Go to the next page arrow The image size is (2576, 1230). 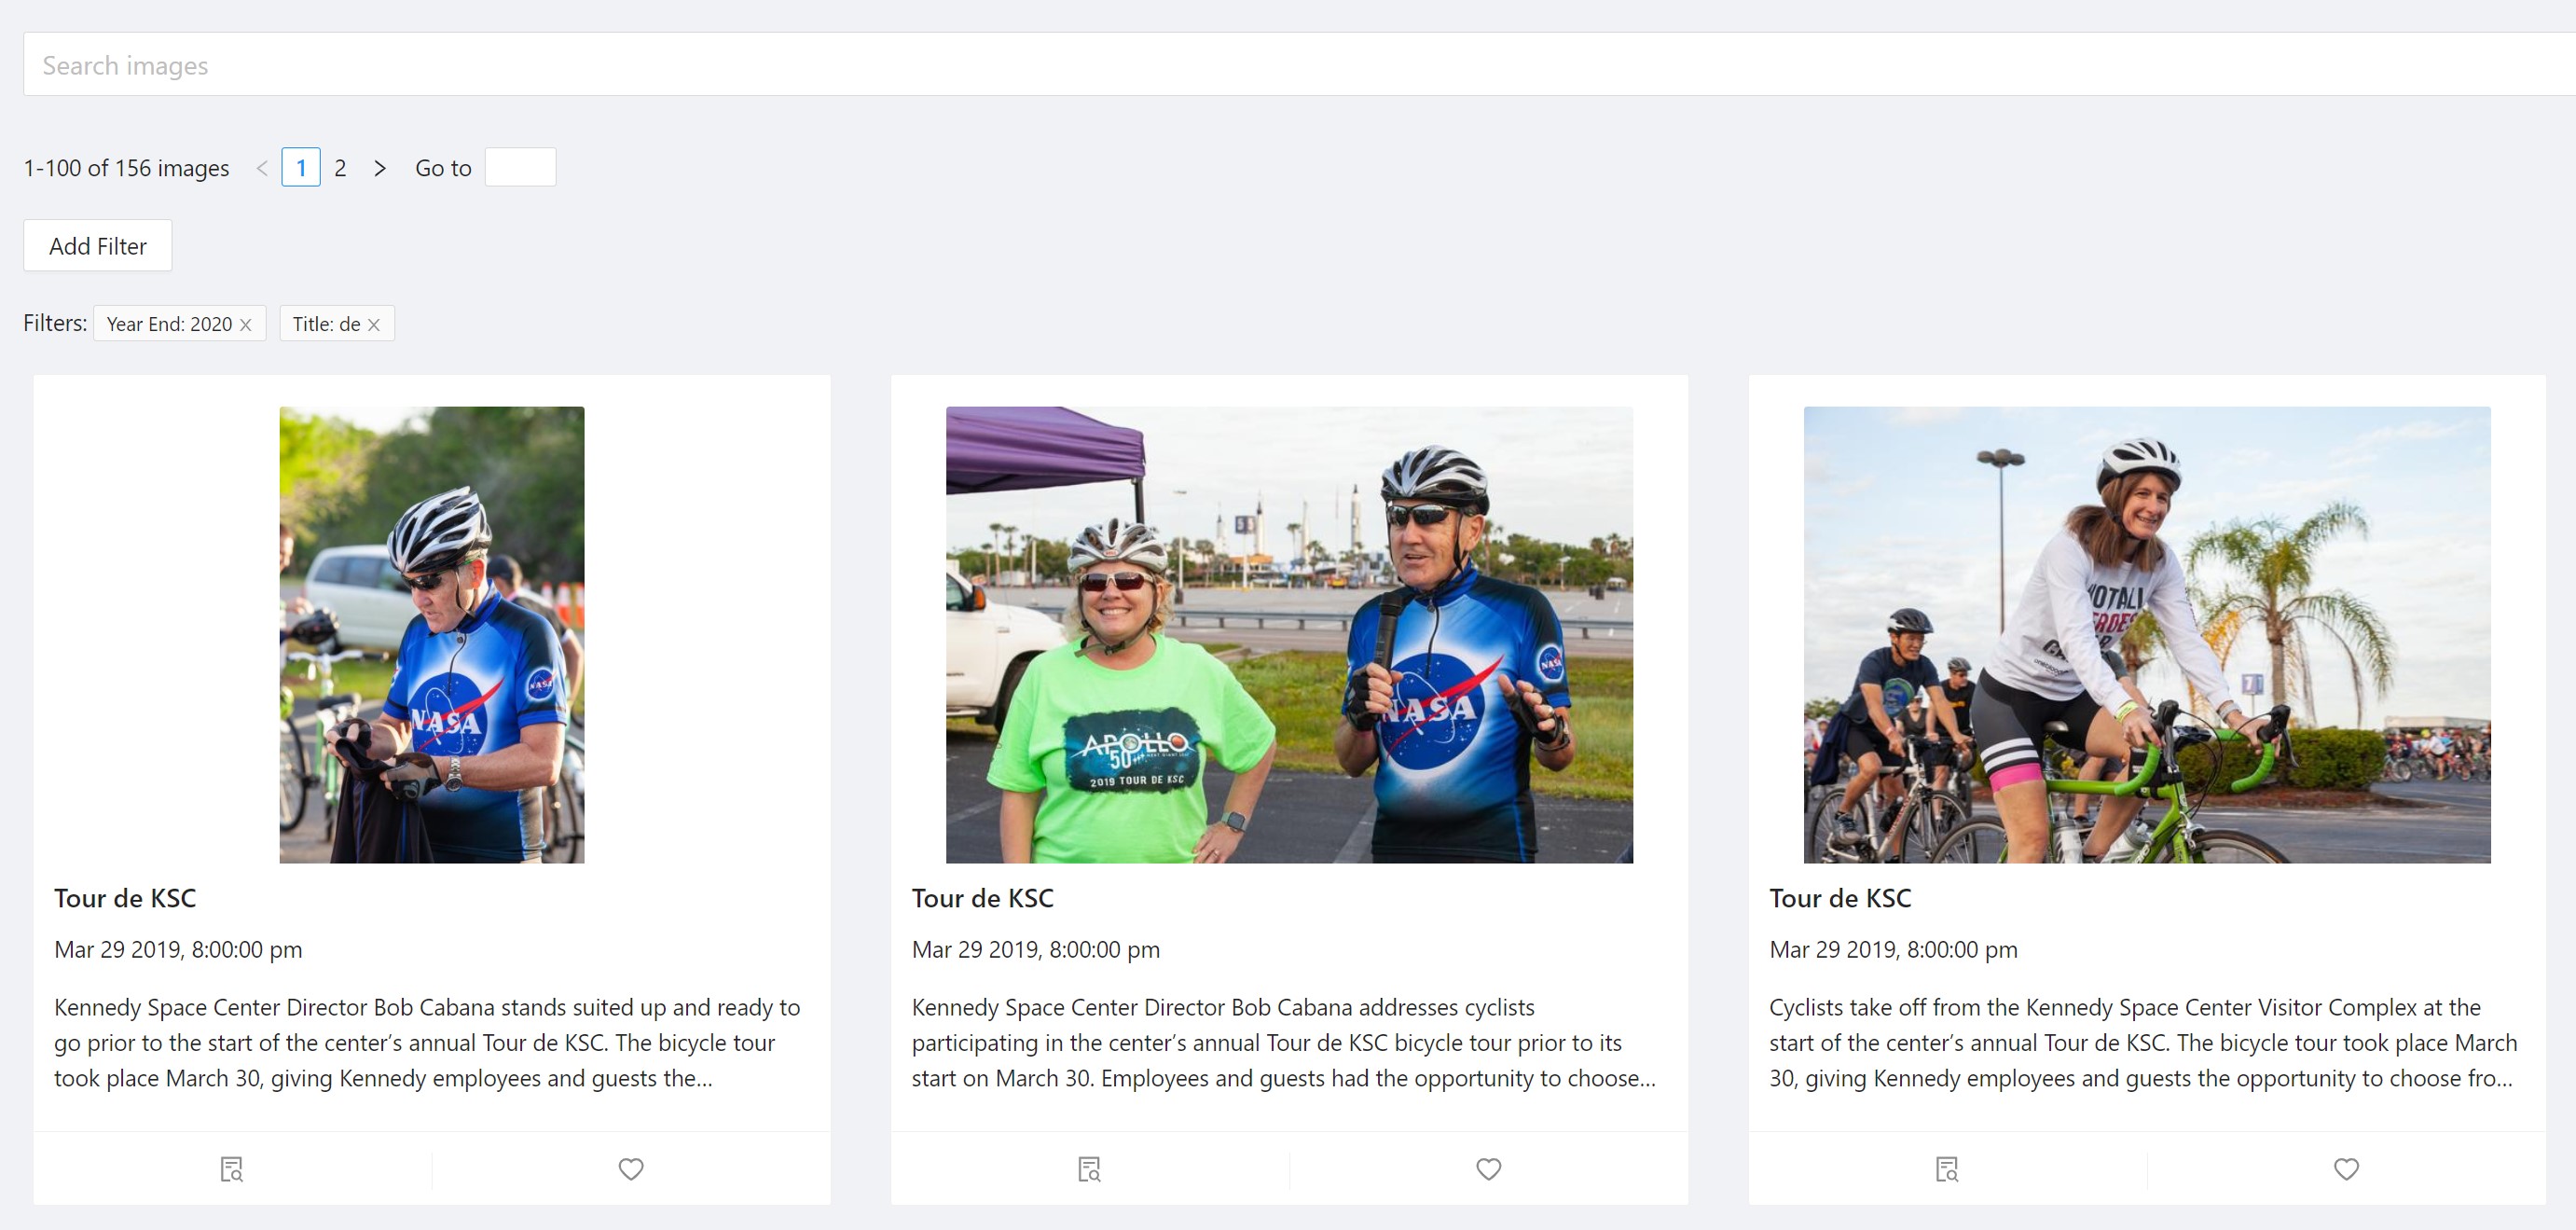coord(380,168)
